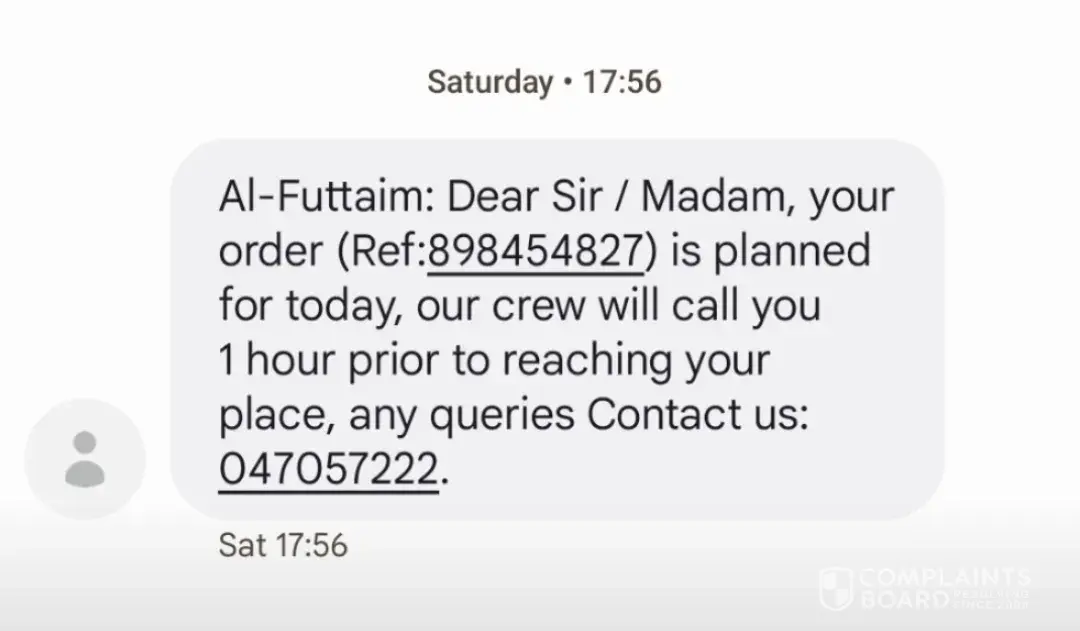Click the "order (Ref:" text in message

[x=322, y=250]
